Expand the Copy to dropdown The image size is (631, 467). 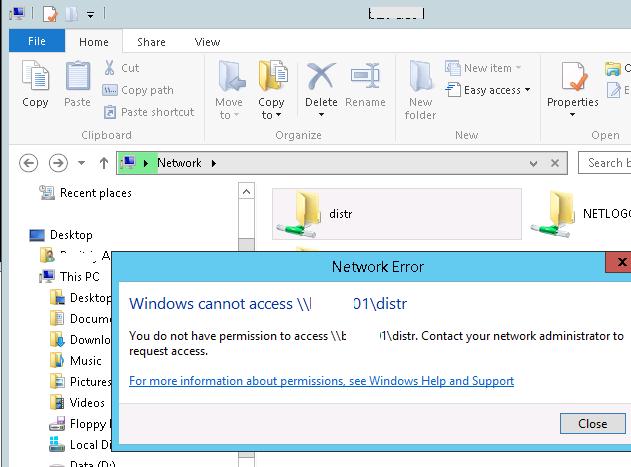(271, 108)
